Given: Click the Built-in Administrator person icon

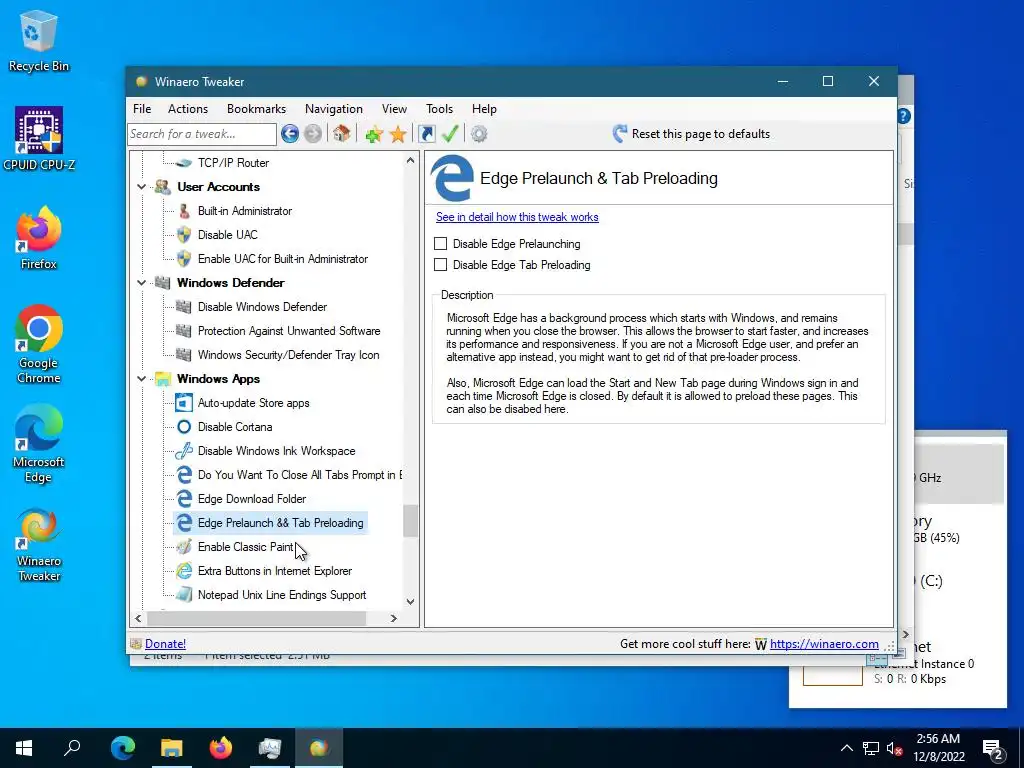Looking at the screenshot, I should [184, 211].
